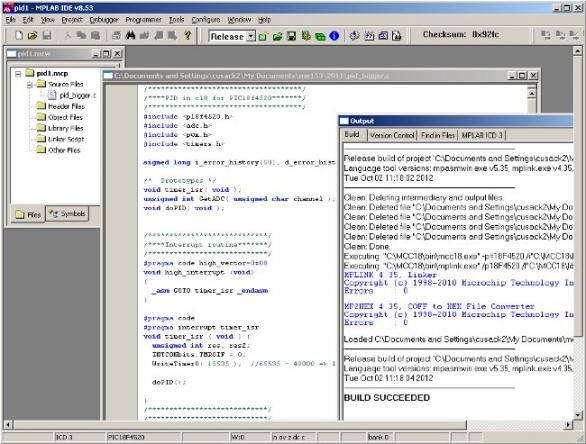The image size is (586, 444).
Task: Click the editor window scroll-up arrow
Action: click(532, 93)
